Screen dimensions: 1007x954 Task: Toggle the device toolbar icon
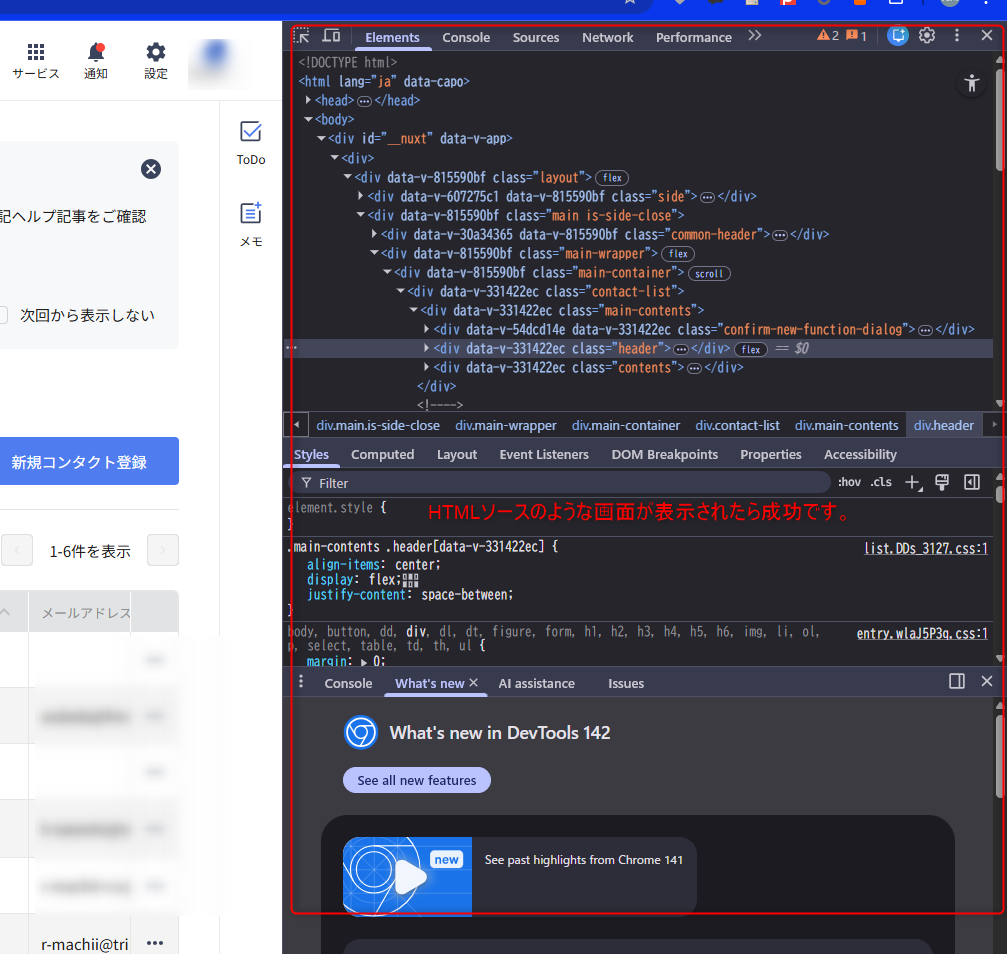[331, 36]
